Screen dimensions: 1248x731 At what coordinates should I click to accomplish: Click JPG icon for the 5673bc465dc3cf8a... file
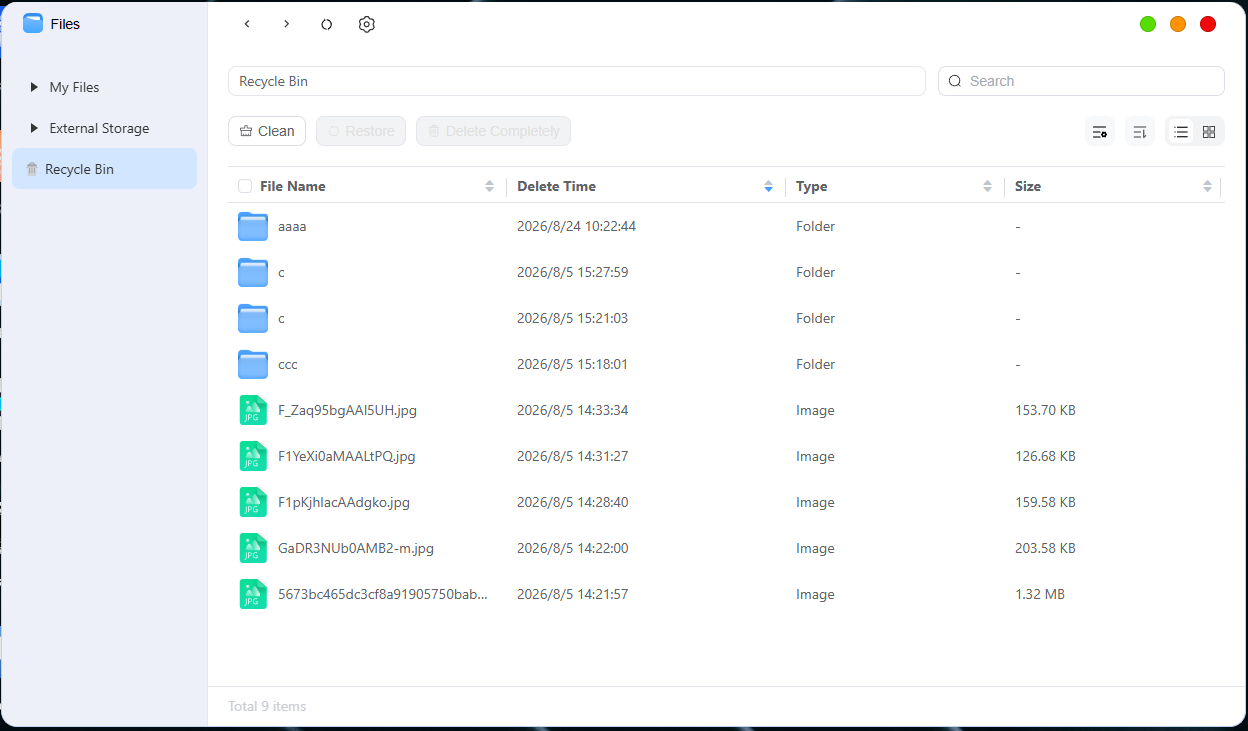pyautogui.click(x=253, y=595)
